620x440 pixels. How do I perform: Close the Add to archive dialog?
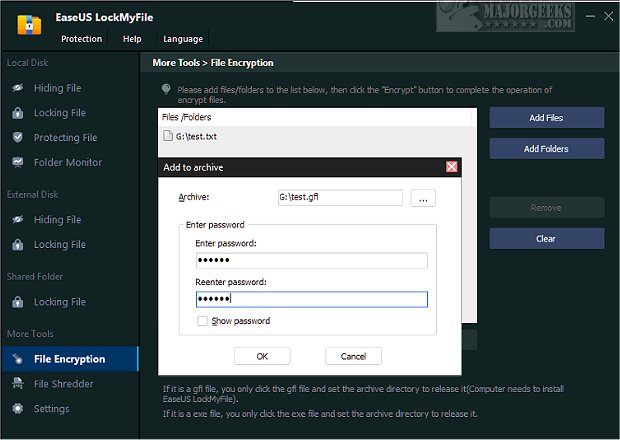[x=452, y=167]
